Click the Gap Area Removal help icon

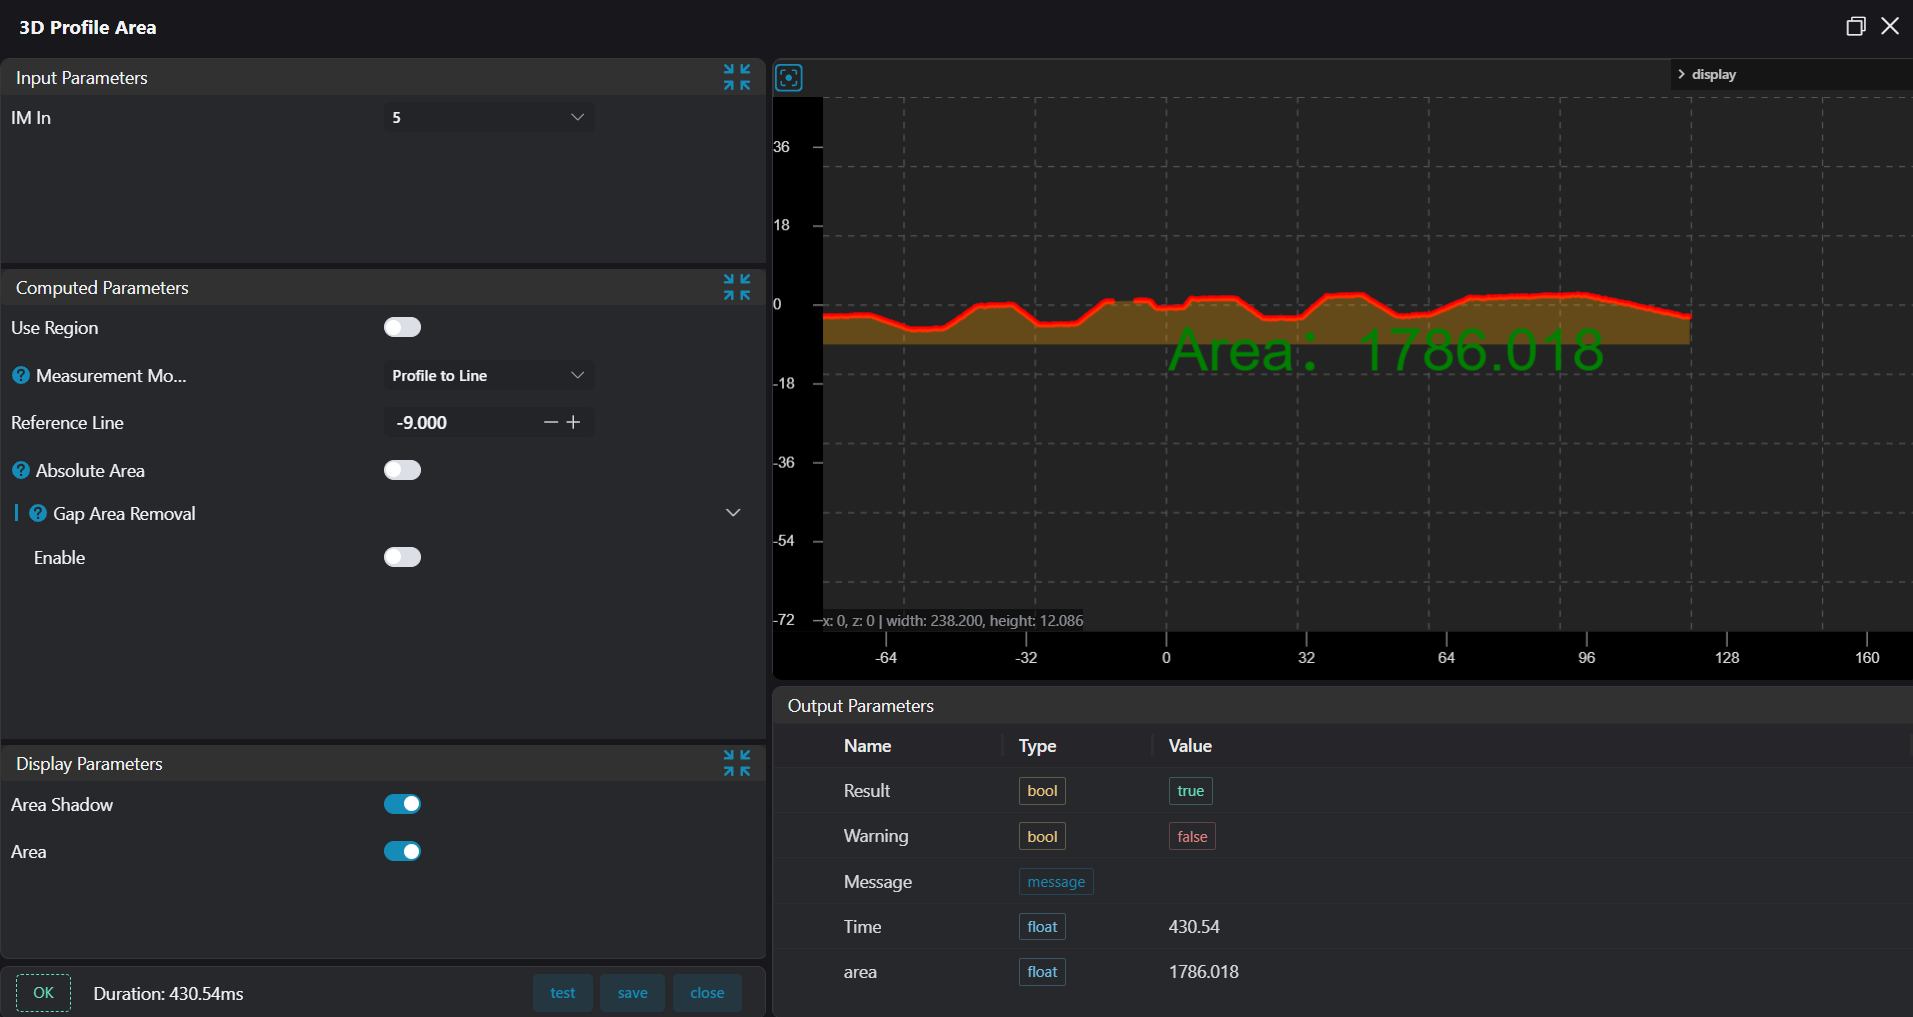(38, 513)
